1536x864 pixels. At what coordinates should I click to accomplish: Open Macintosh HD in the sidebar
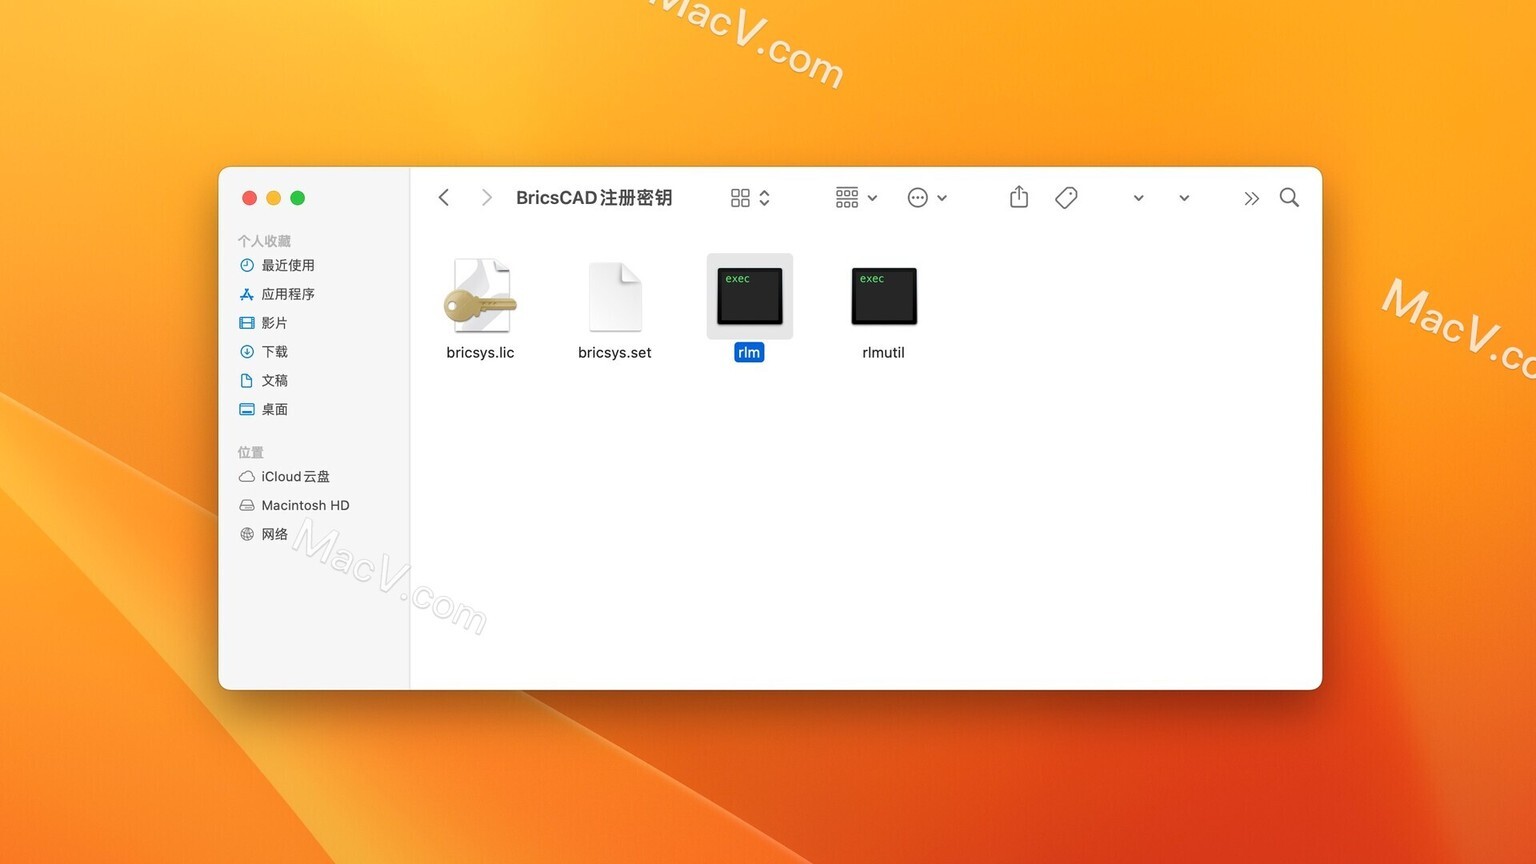point(295,506)
